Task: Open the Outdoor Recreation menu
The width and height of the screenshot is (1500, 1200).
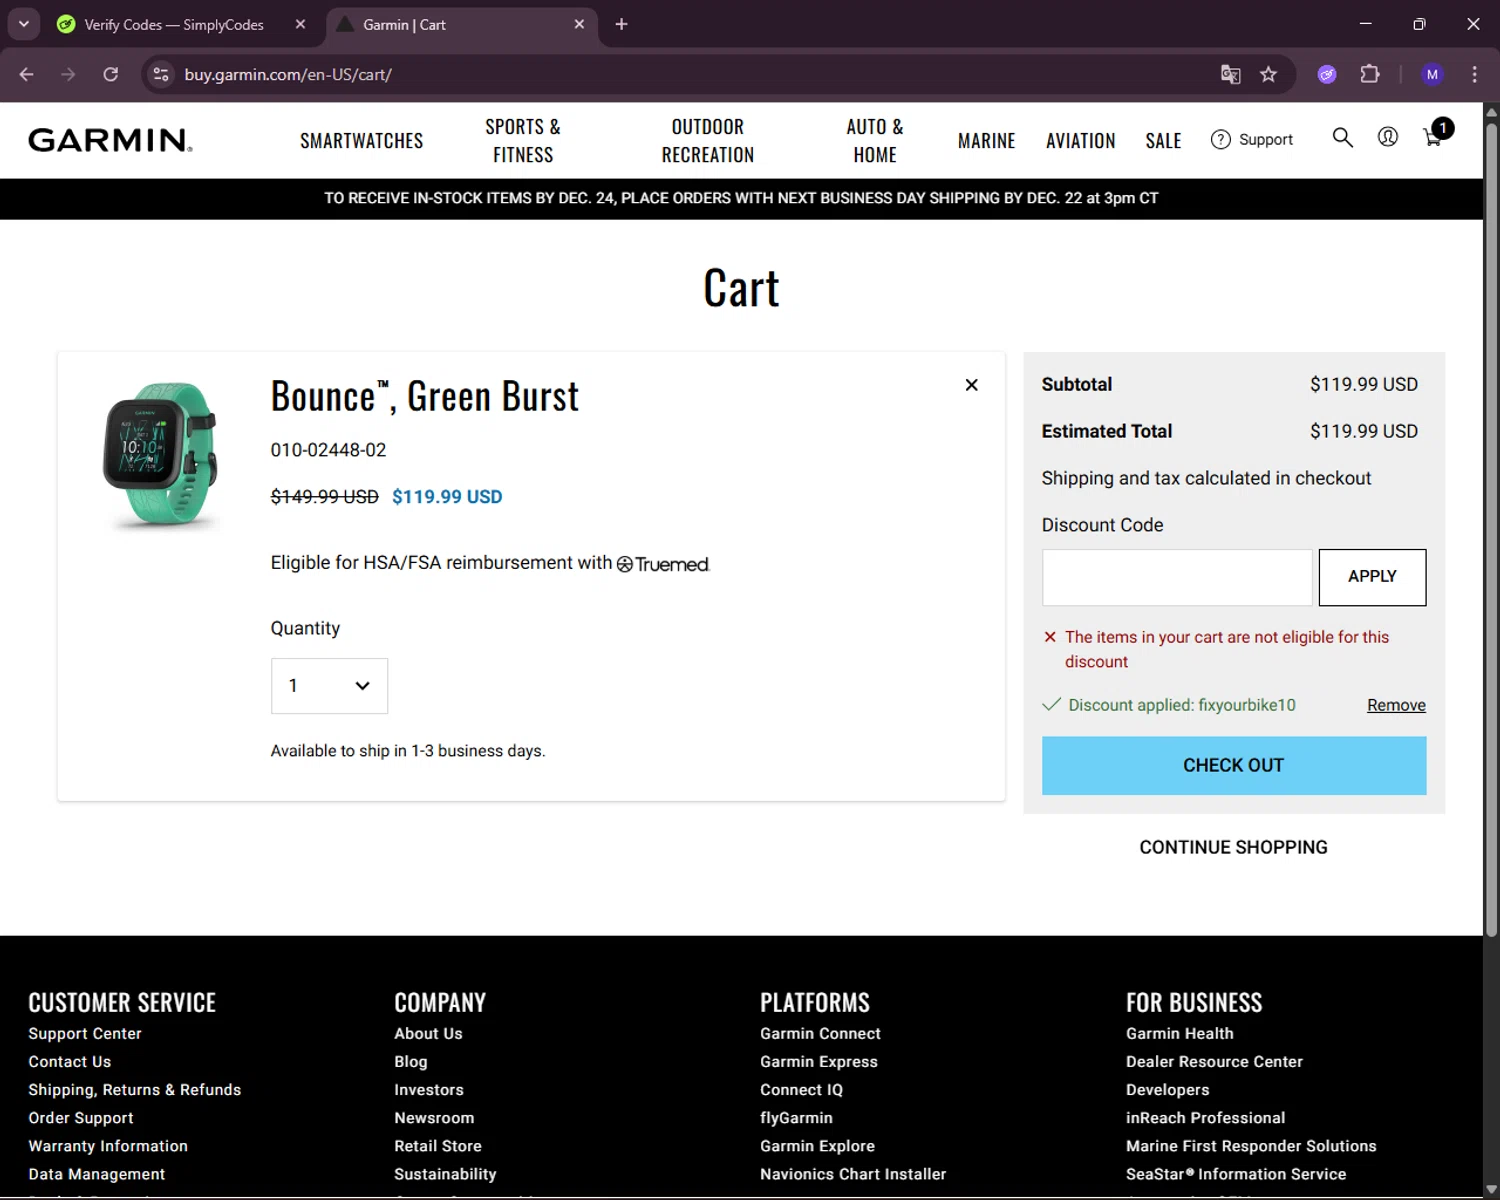Action: coord(708,141)
